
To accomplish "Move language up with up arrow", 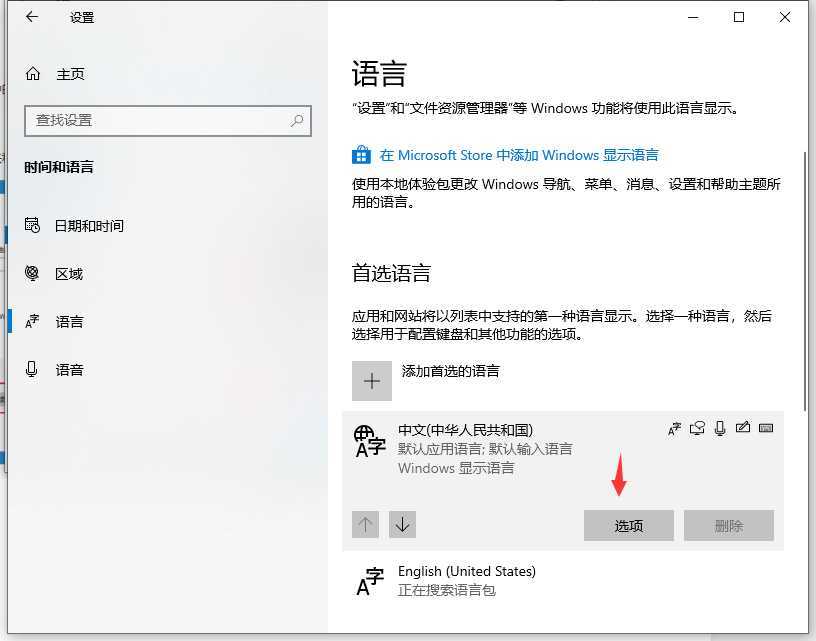I will (x=365, y=524).
